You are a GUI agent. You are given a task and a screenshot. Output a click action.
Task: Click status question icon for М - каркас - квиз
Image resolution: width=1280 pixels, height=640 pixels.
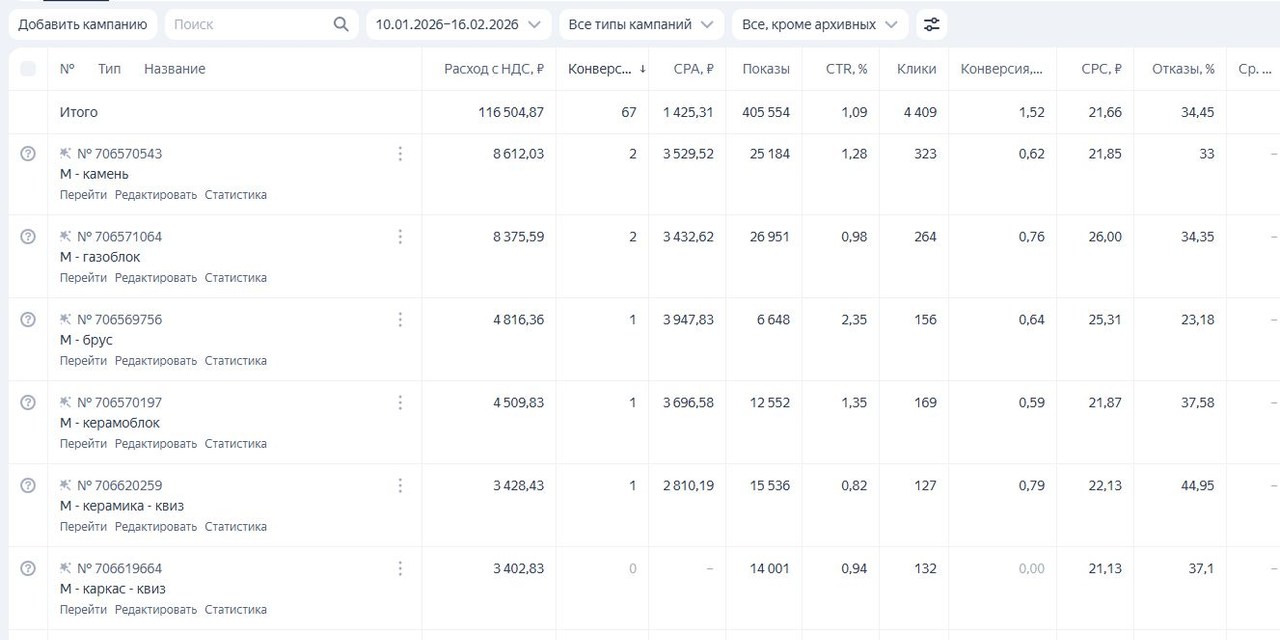click(28, 568)
